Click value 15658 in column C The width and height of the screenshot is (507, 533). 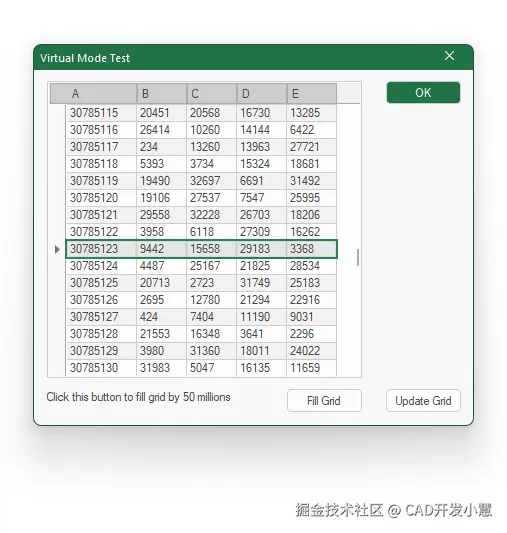pos(211,249)
